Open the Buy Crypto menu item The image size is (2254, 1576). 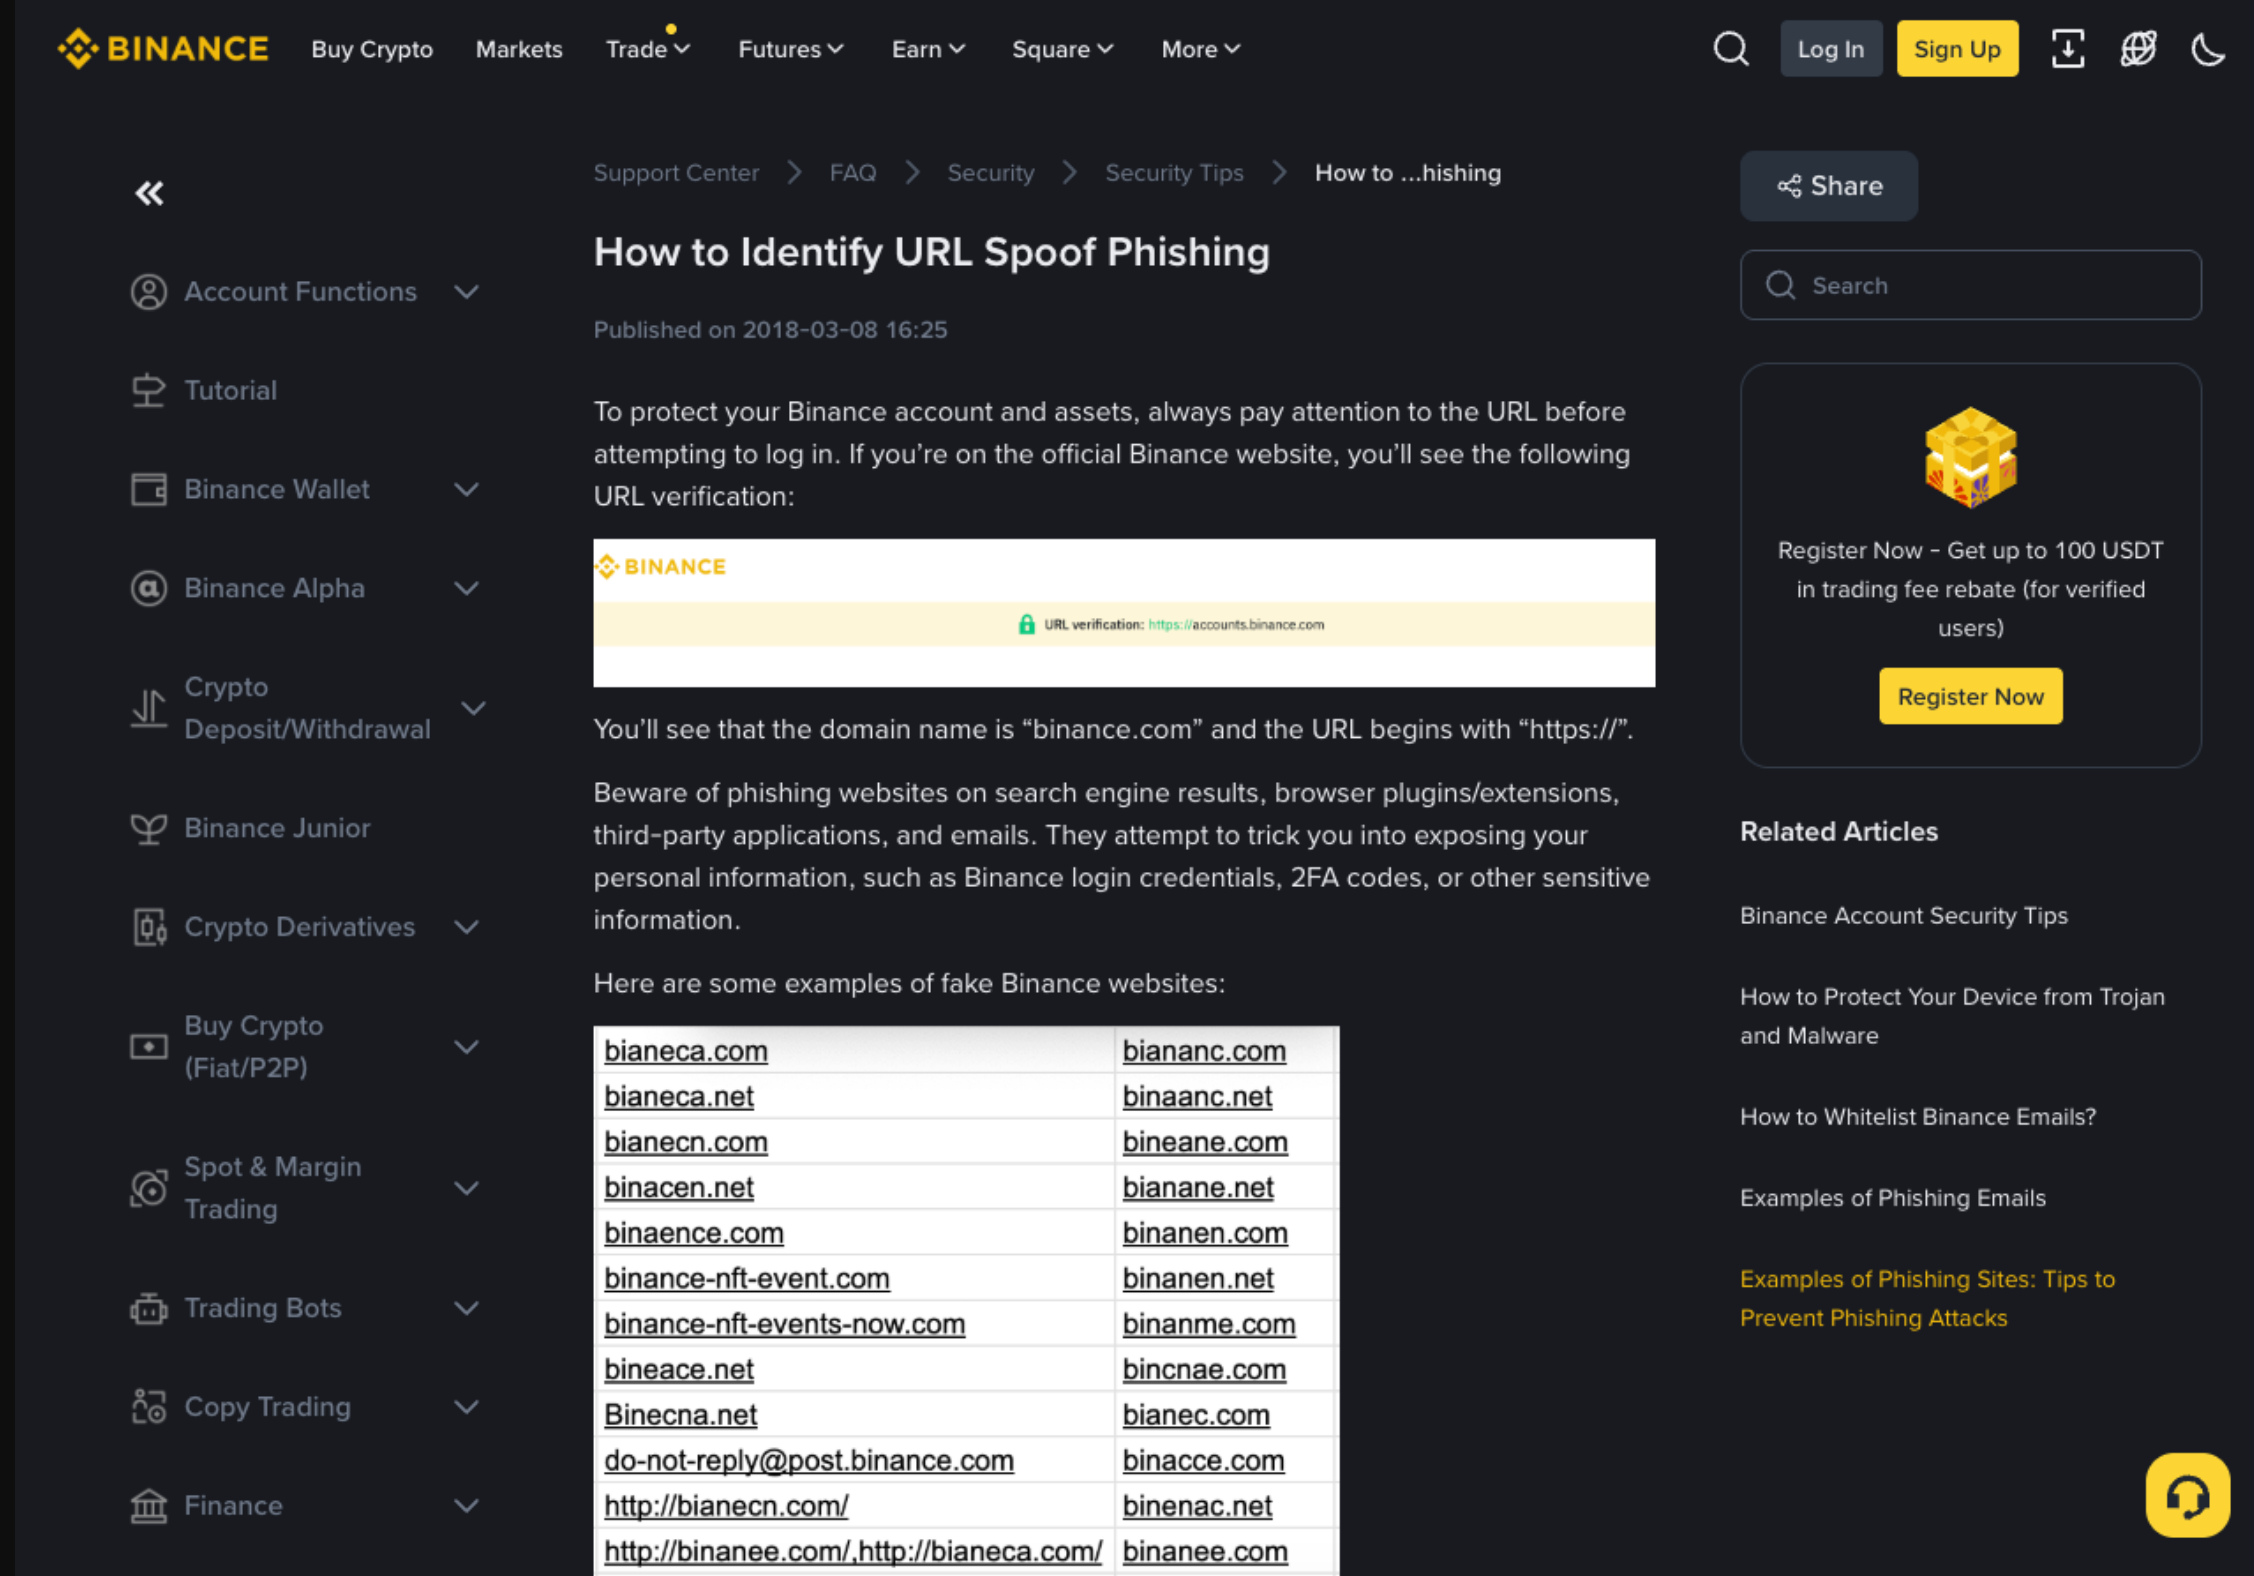tap(372, 49)
